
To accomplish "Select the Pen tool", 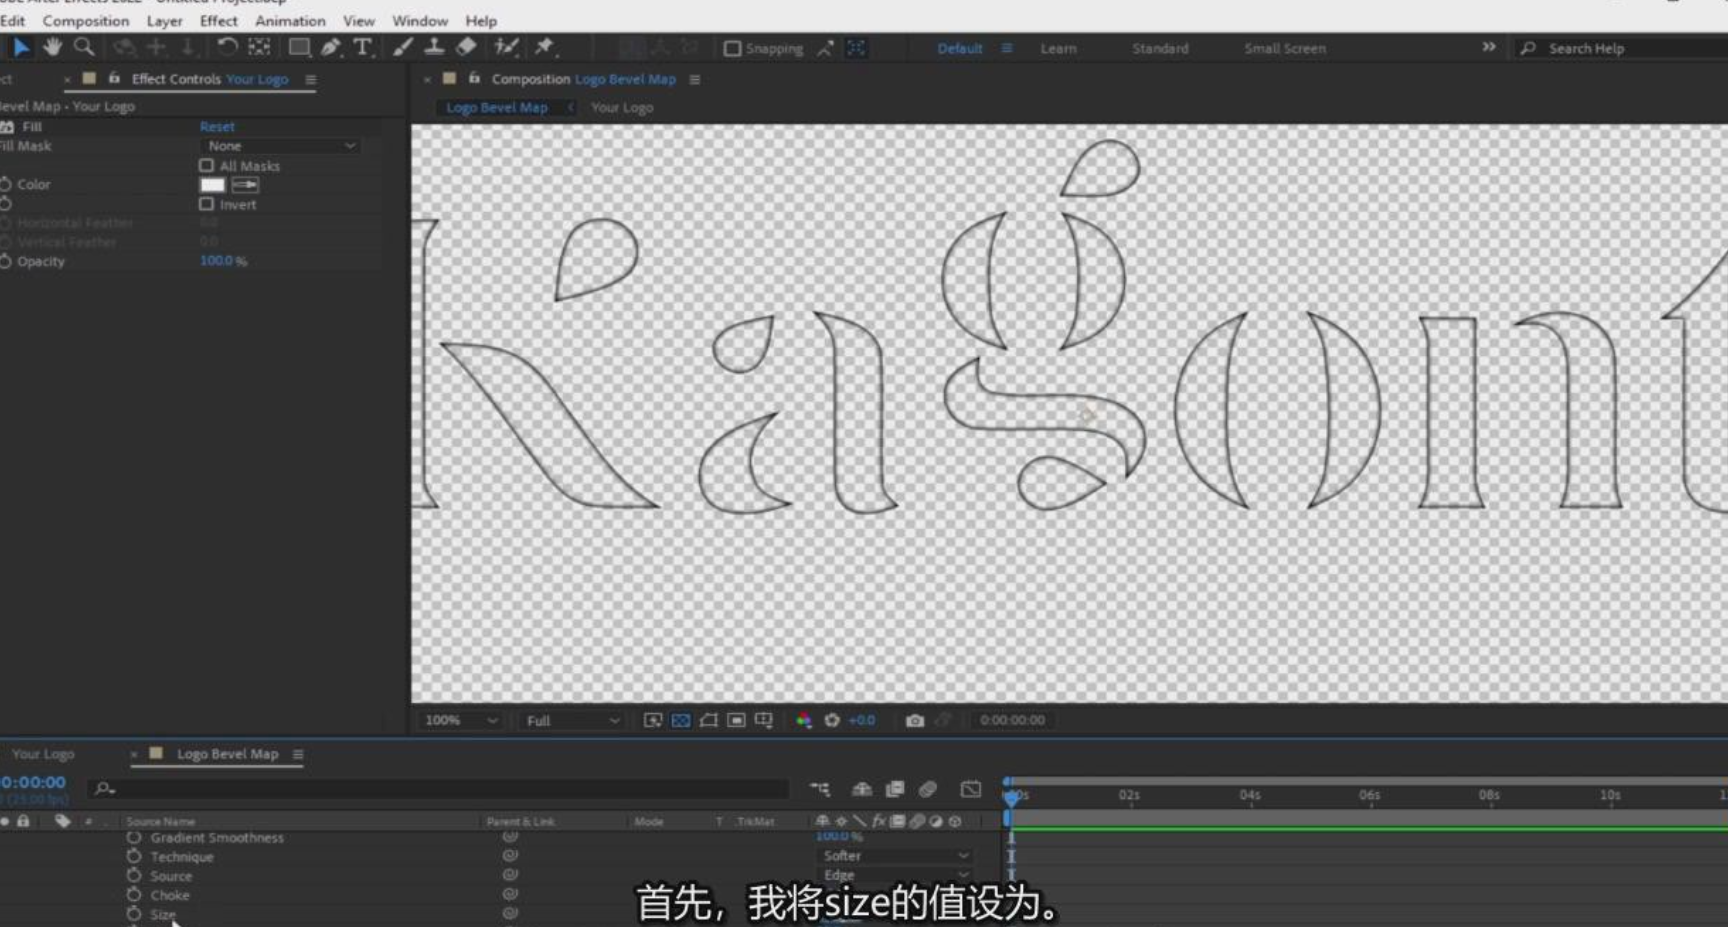I will (x=331, y=47).
